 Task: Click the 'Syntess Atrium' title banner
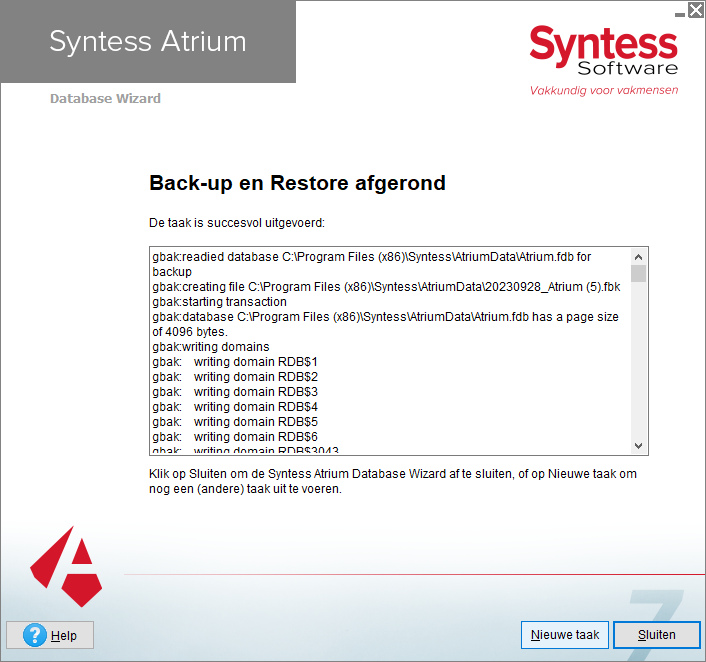click(148, 41)
